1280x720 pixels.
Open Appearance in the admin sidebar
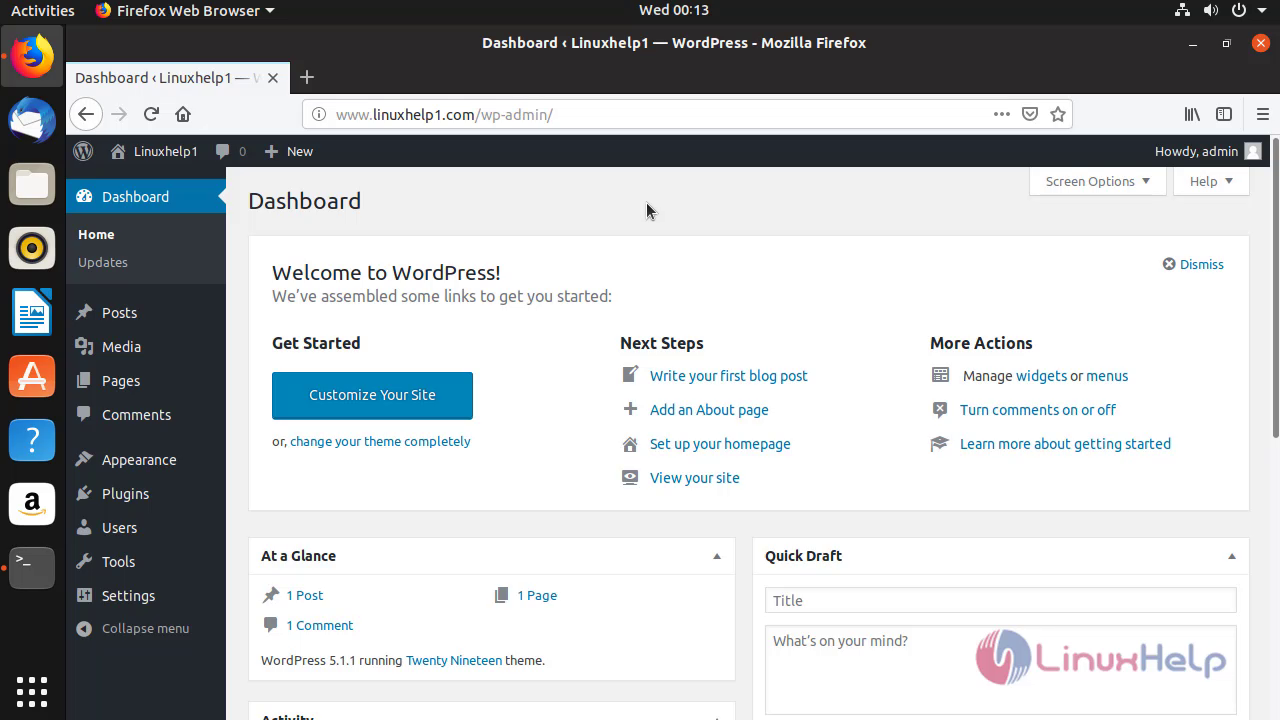coord(146,460)
